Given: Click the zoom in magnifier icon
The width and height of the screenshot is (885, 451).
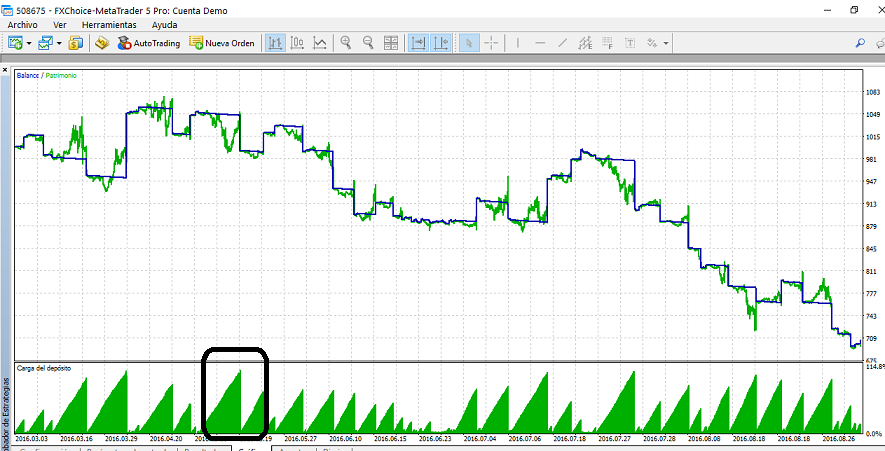Looking at the screenshot, I should tap(346, 43).
